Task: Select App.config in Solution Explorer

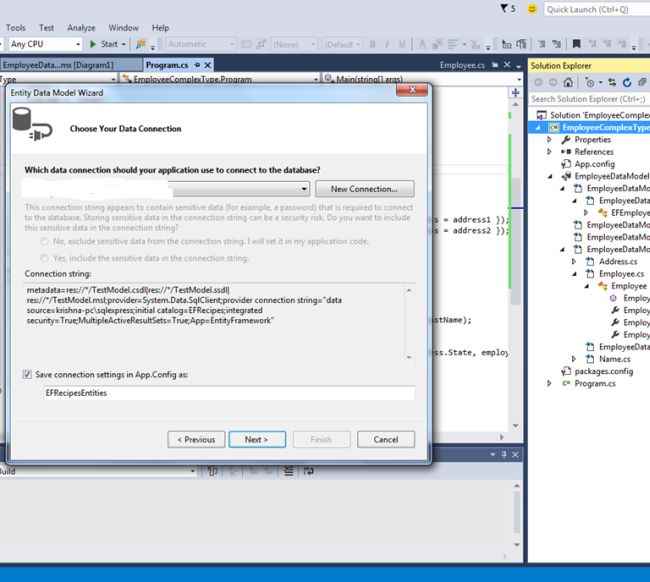Action: coord(594,164)
